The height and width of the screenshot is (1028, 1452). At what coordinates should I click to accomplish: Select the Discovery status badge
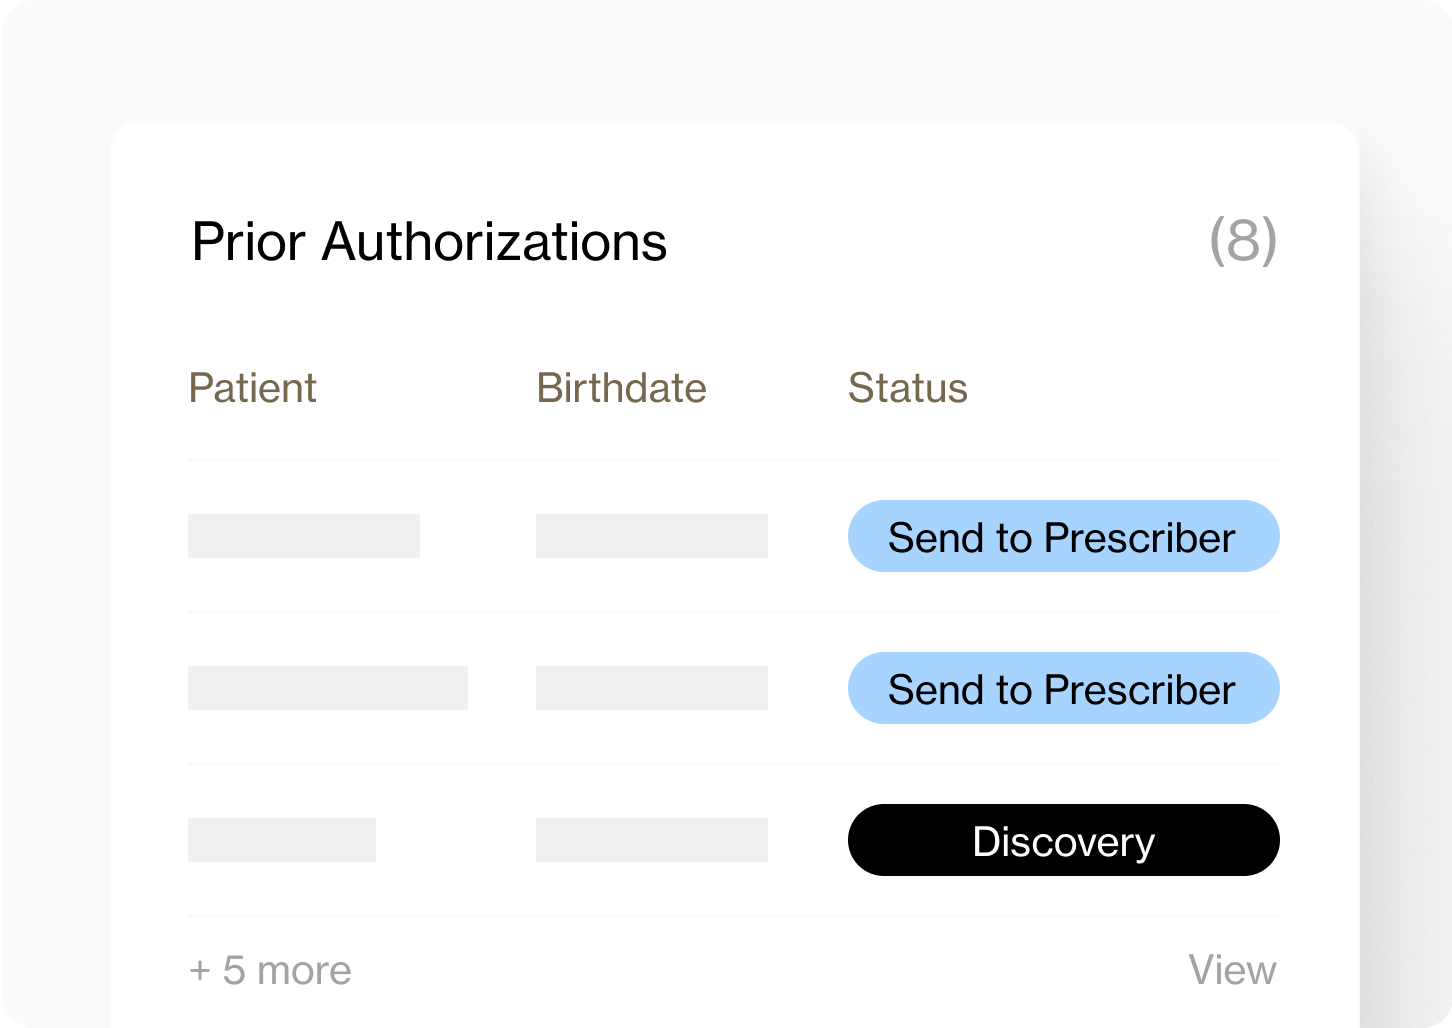pyautogui.click(x=1063, y=840)
